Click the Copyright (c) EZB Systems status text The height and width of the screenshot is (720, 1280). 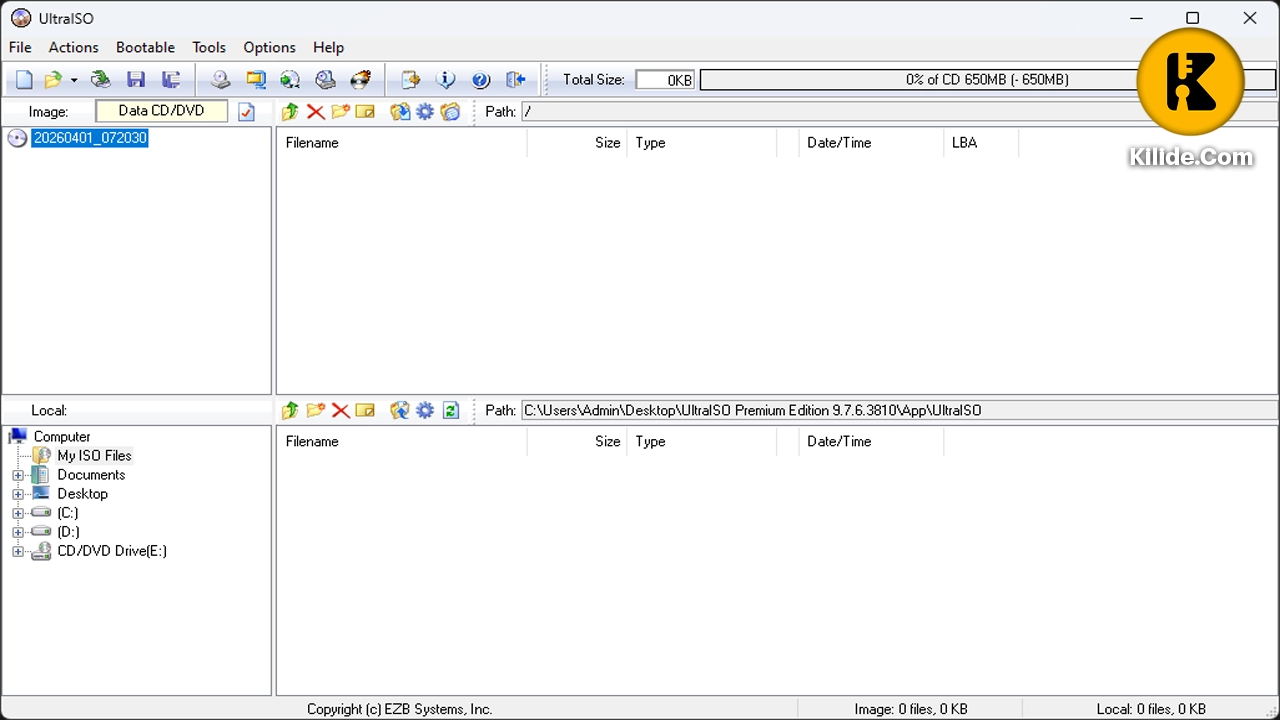(400, 709)
